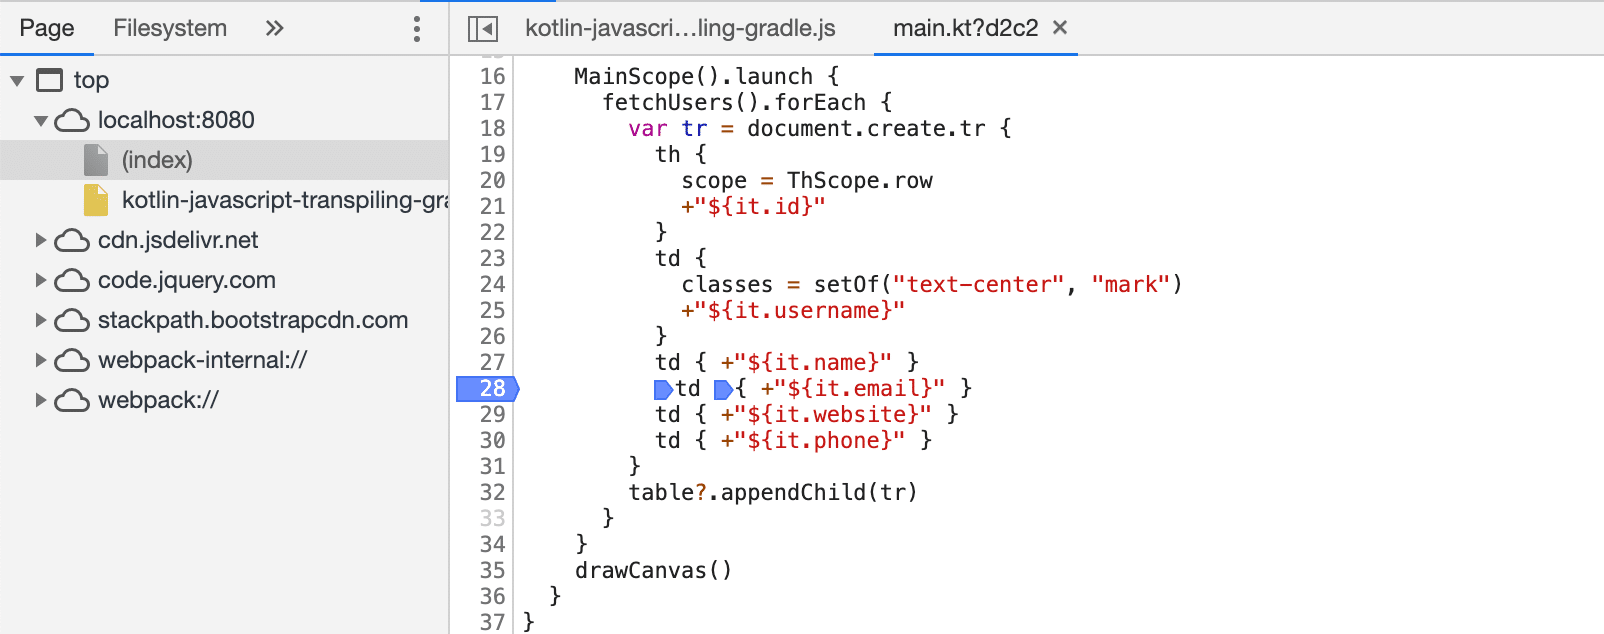Click "table?.appendChild(tr)" on line 32
The image size is (1604, 634).
tap(773, 492)
